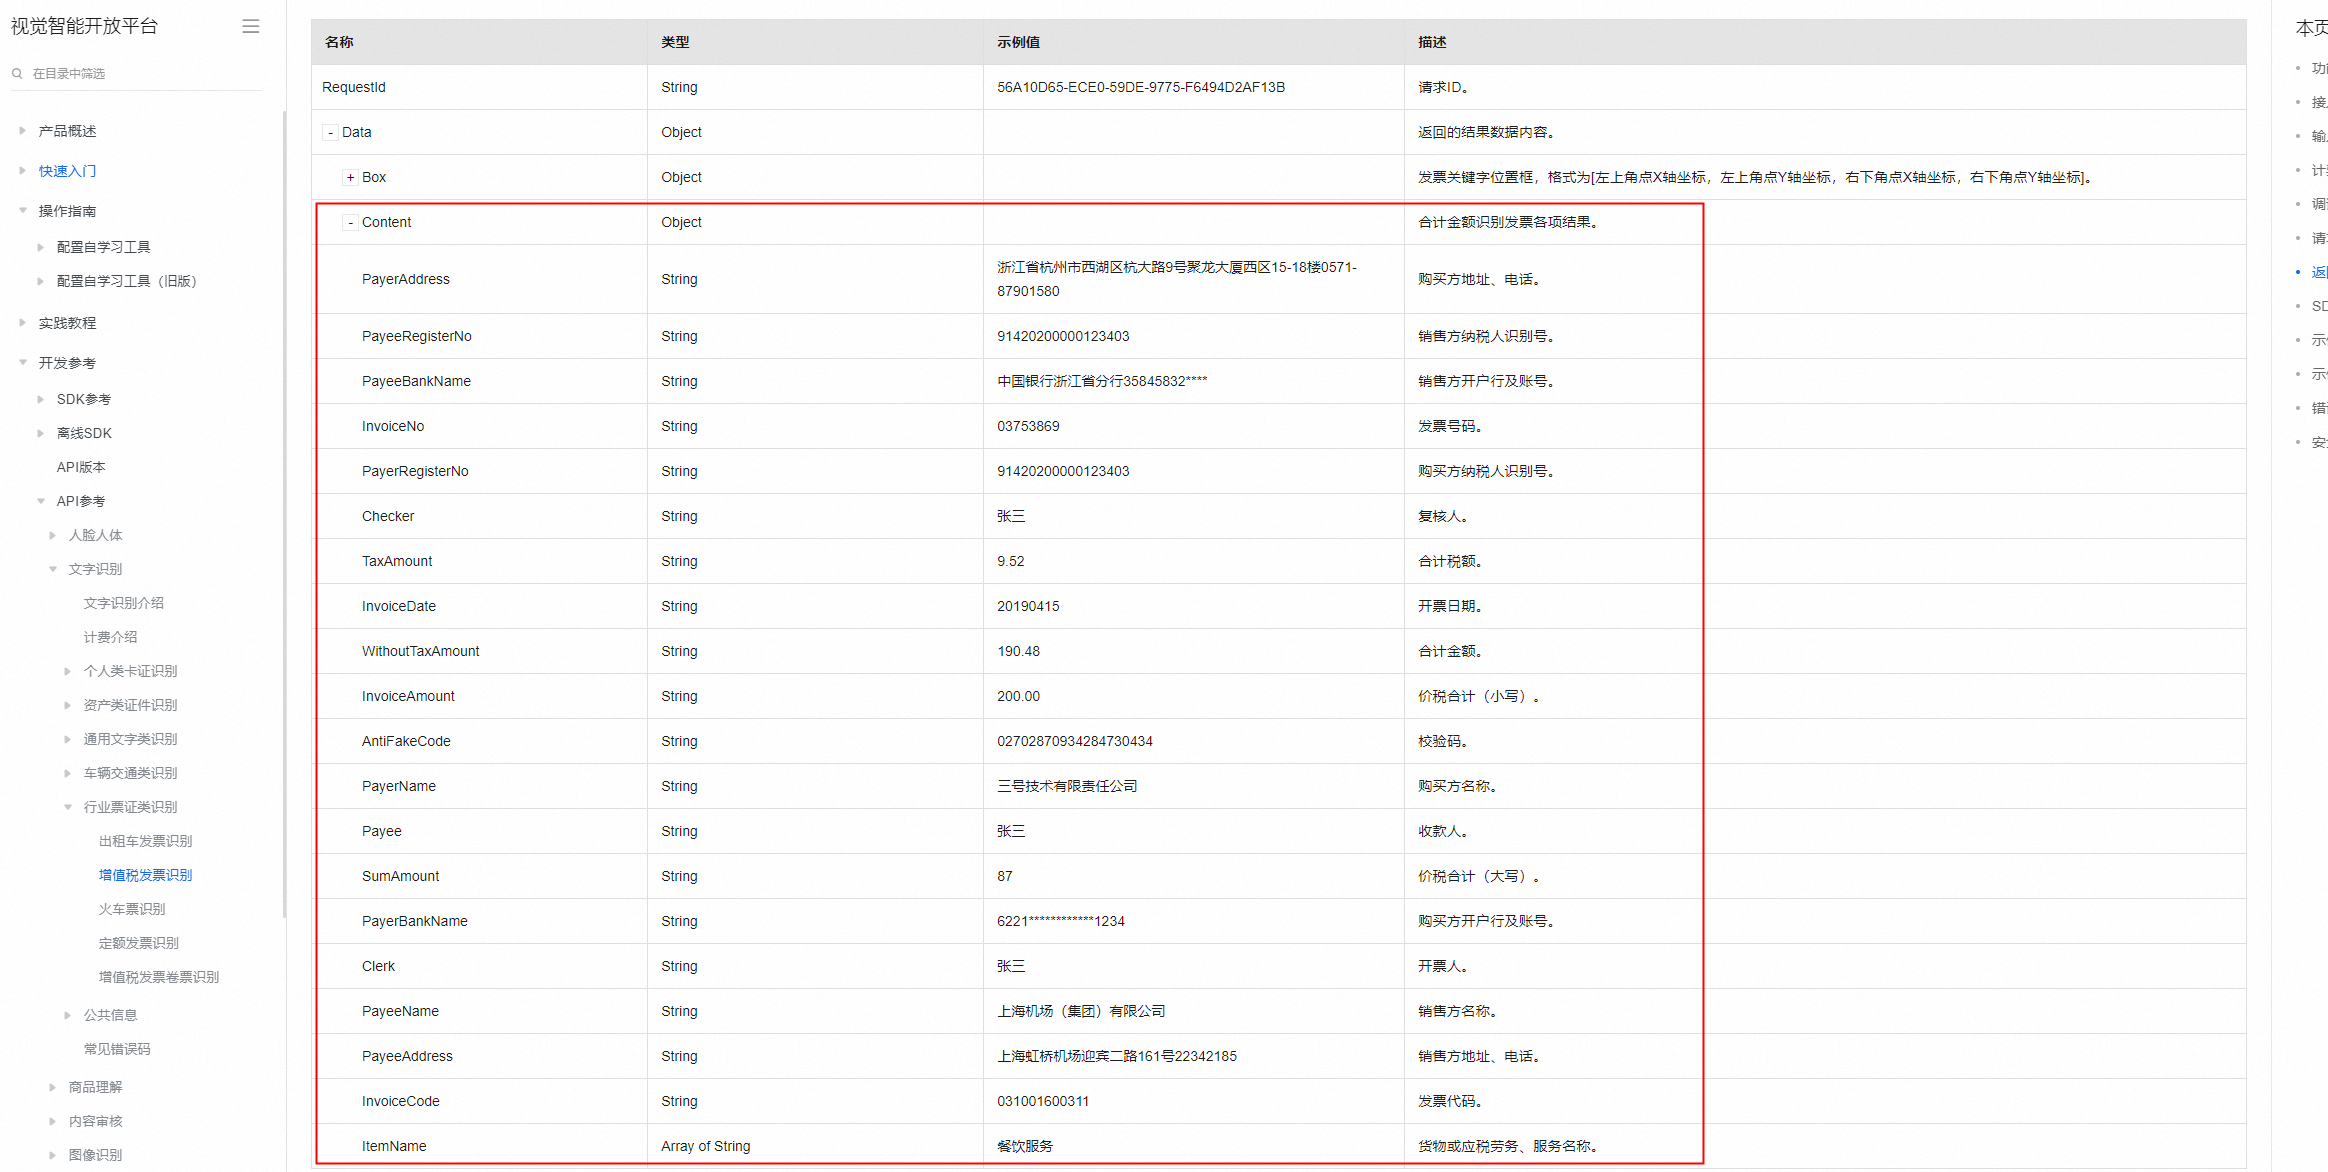Expand the 离线SDK item arrow
The width and height of the screenshot is (2328, 1172).
click(40, 433)
